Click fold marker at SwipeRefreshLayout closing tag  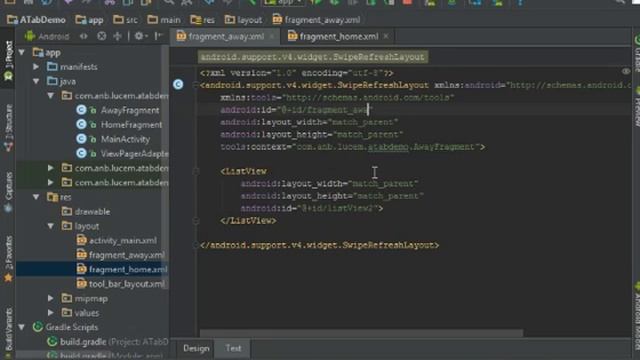click(196, 245)
